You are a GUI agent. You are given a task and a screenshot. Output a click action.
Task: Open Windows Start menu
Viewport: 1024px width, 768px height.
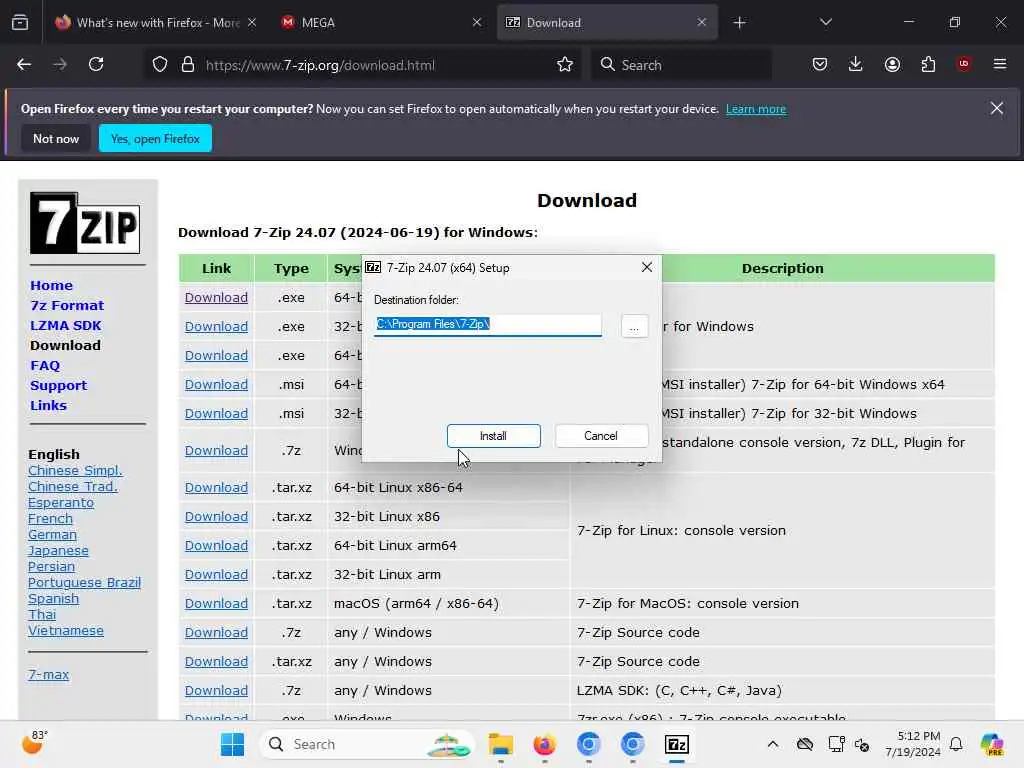pos(232,744)
